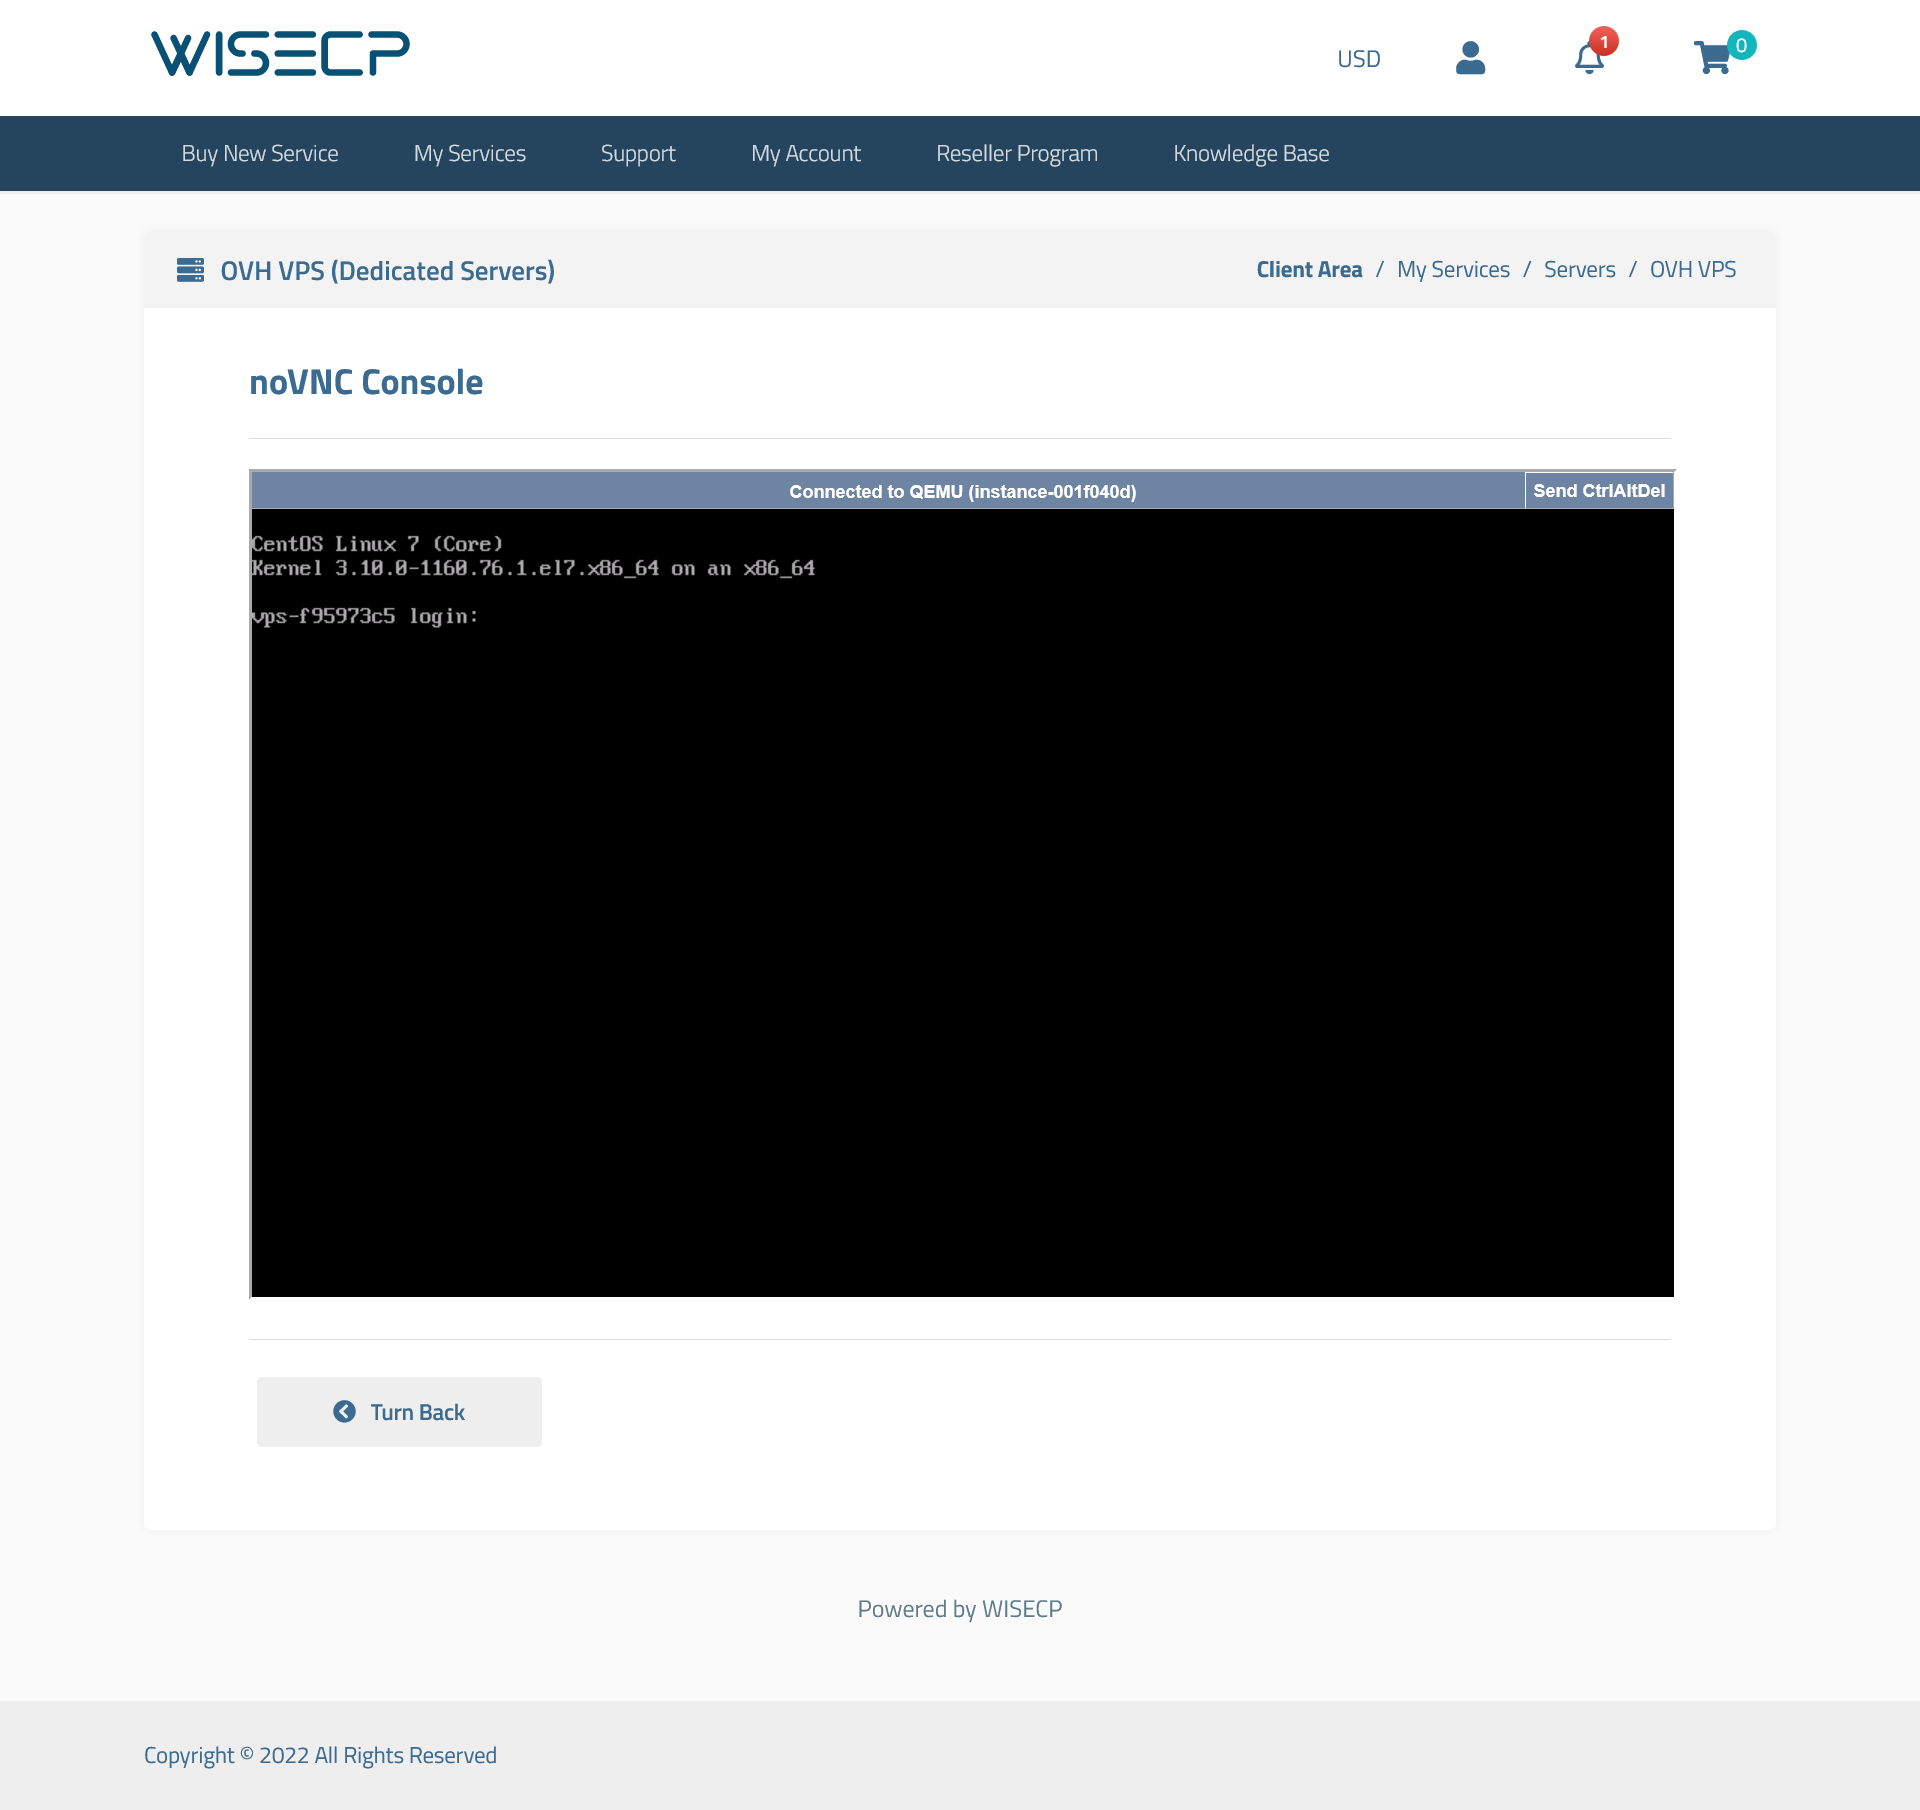Screen dimensions: 1920x1810
Task: Click the My Account link
Action: 806,153
